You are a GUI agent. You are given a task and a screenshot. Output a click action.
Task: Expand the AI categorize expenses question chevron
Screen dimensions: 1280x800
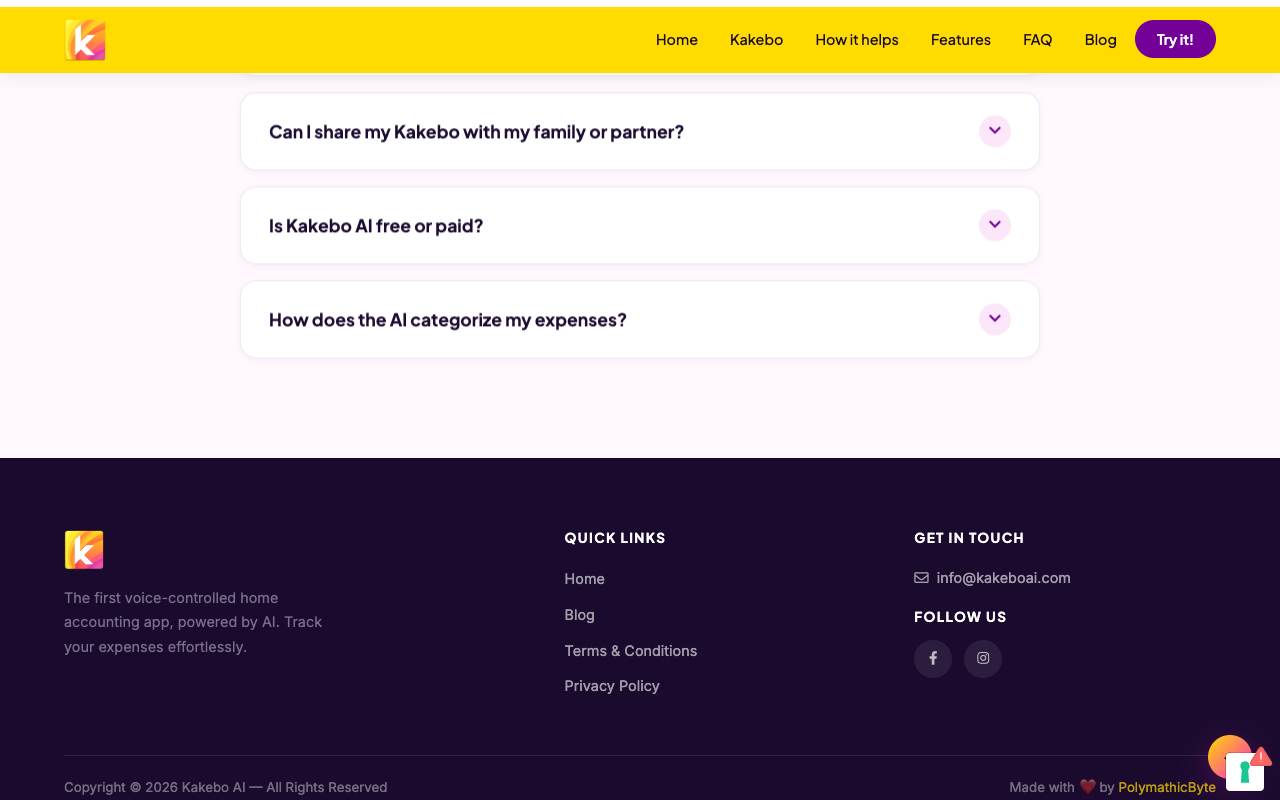[x=995, y=319]
